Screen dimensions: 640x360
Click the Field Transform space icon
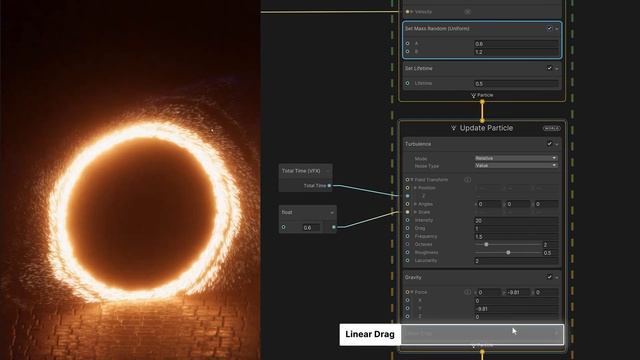[467, 180]
